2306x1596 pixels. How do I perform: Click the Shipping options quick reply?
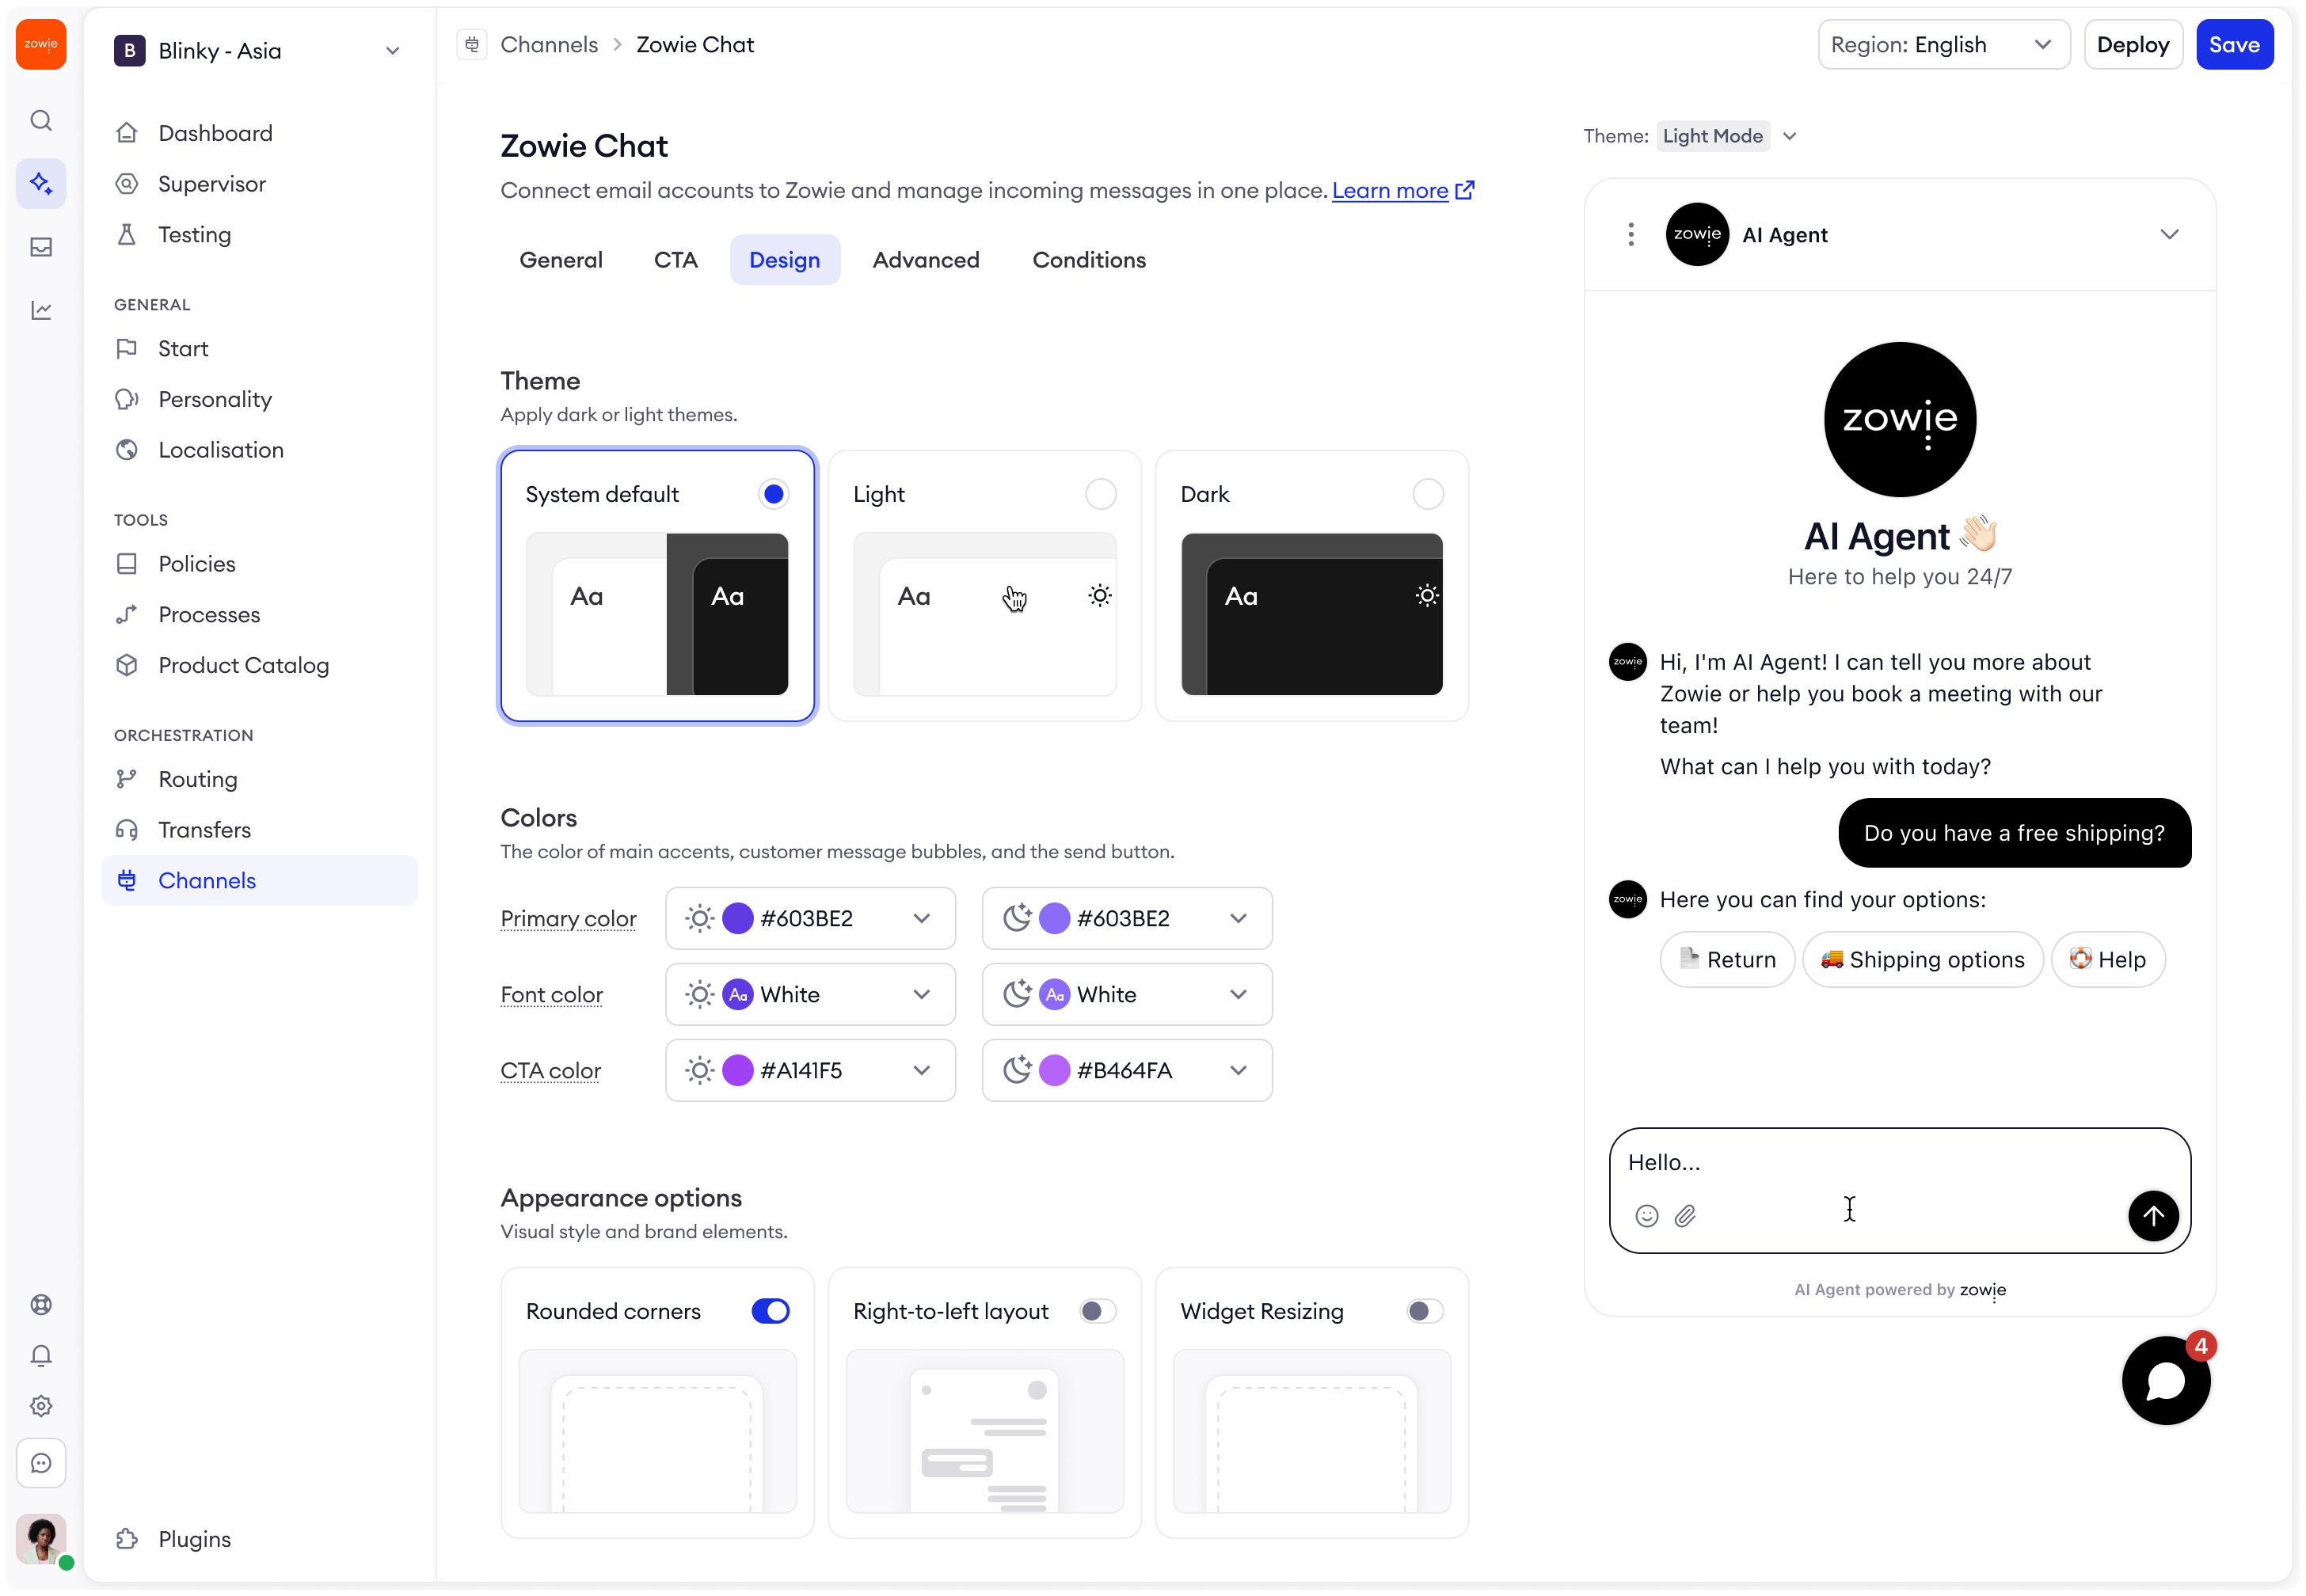(x=1922, y=960)
